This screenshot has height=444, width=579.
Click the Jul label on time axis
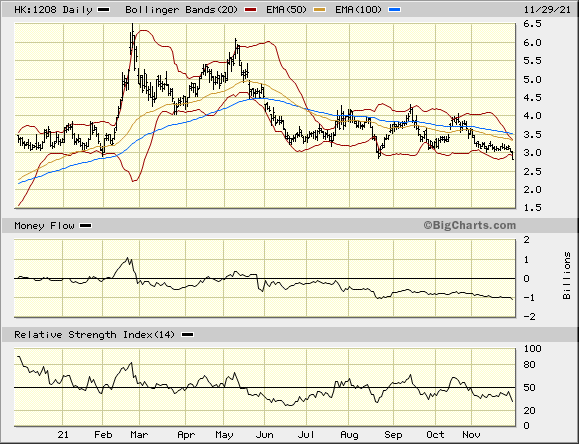tap(306, 434)
